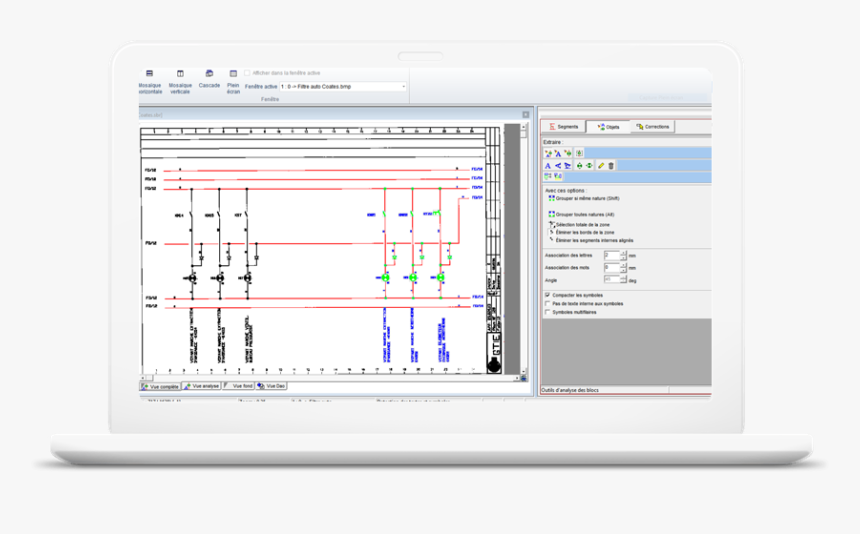Increase the Association des lettres stepper value
Screen dimensions: 860x534
pos(623,253)
